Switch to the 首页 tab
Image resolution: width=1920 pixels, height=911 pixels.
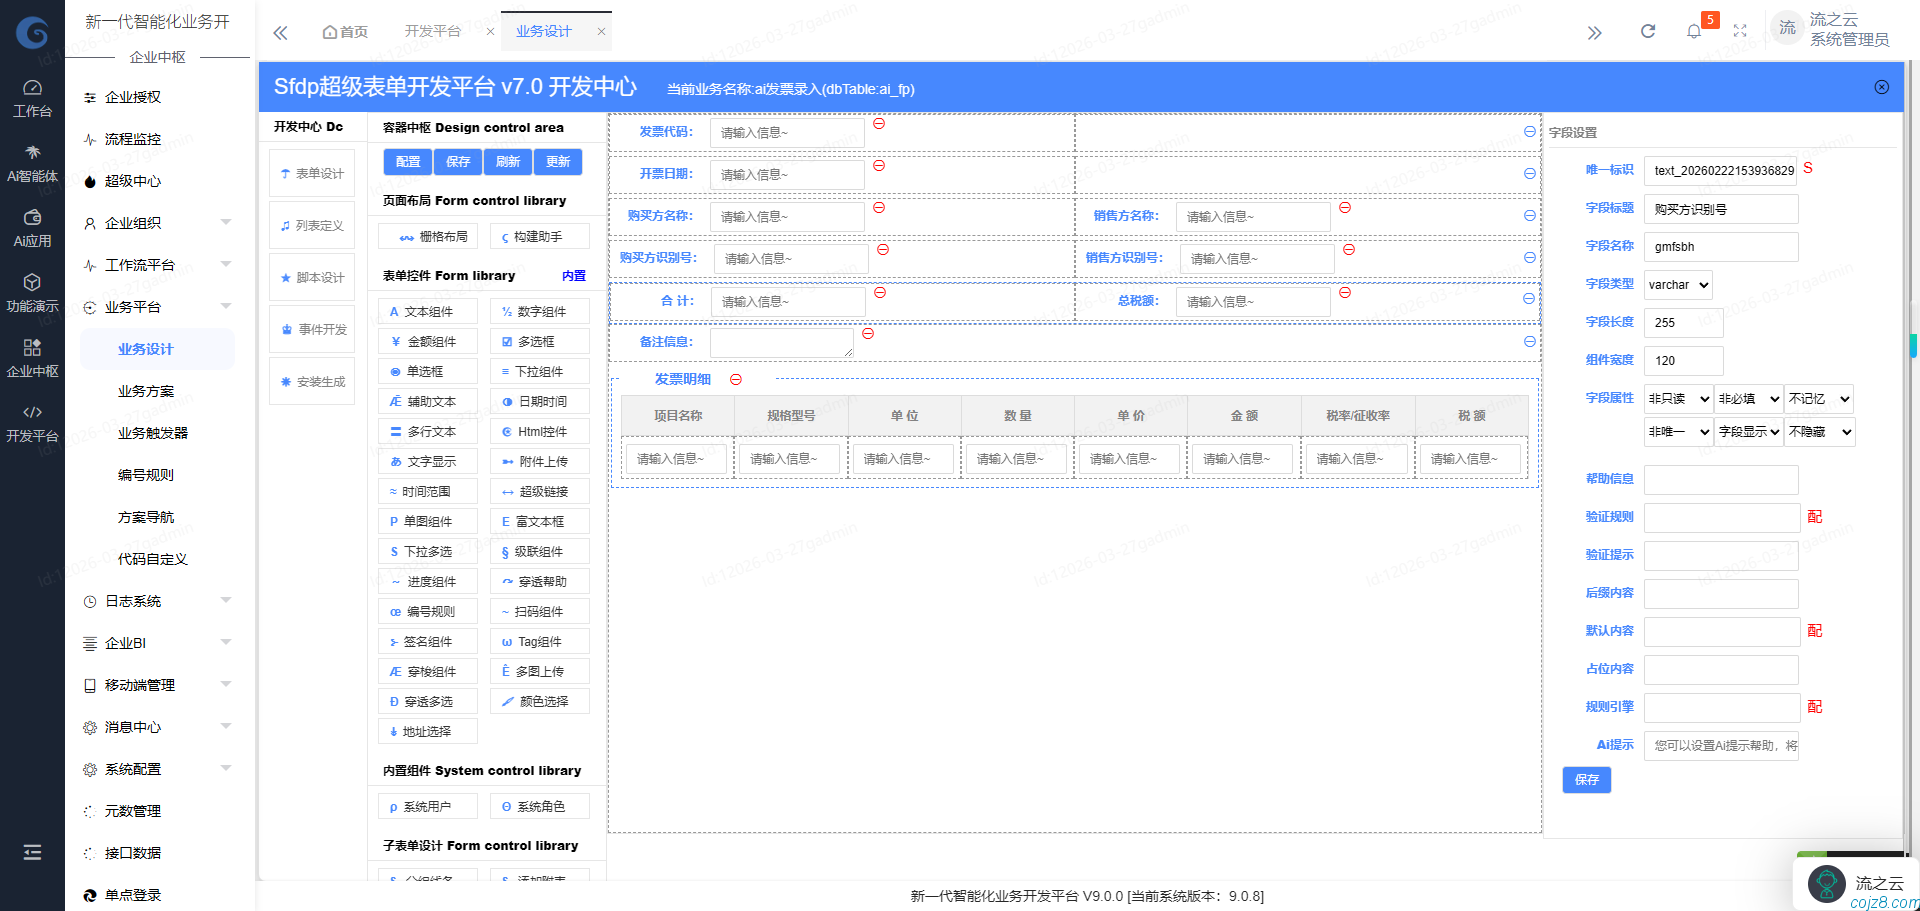click(x=345, y=31)
